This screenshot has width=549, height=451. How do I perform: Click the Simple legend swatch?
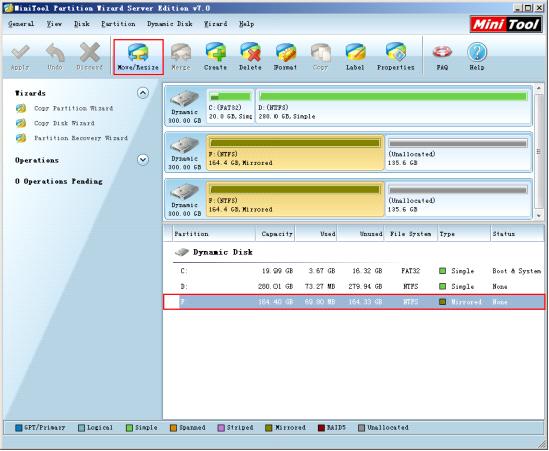click(x=129, y=428)
